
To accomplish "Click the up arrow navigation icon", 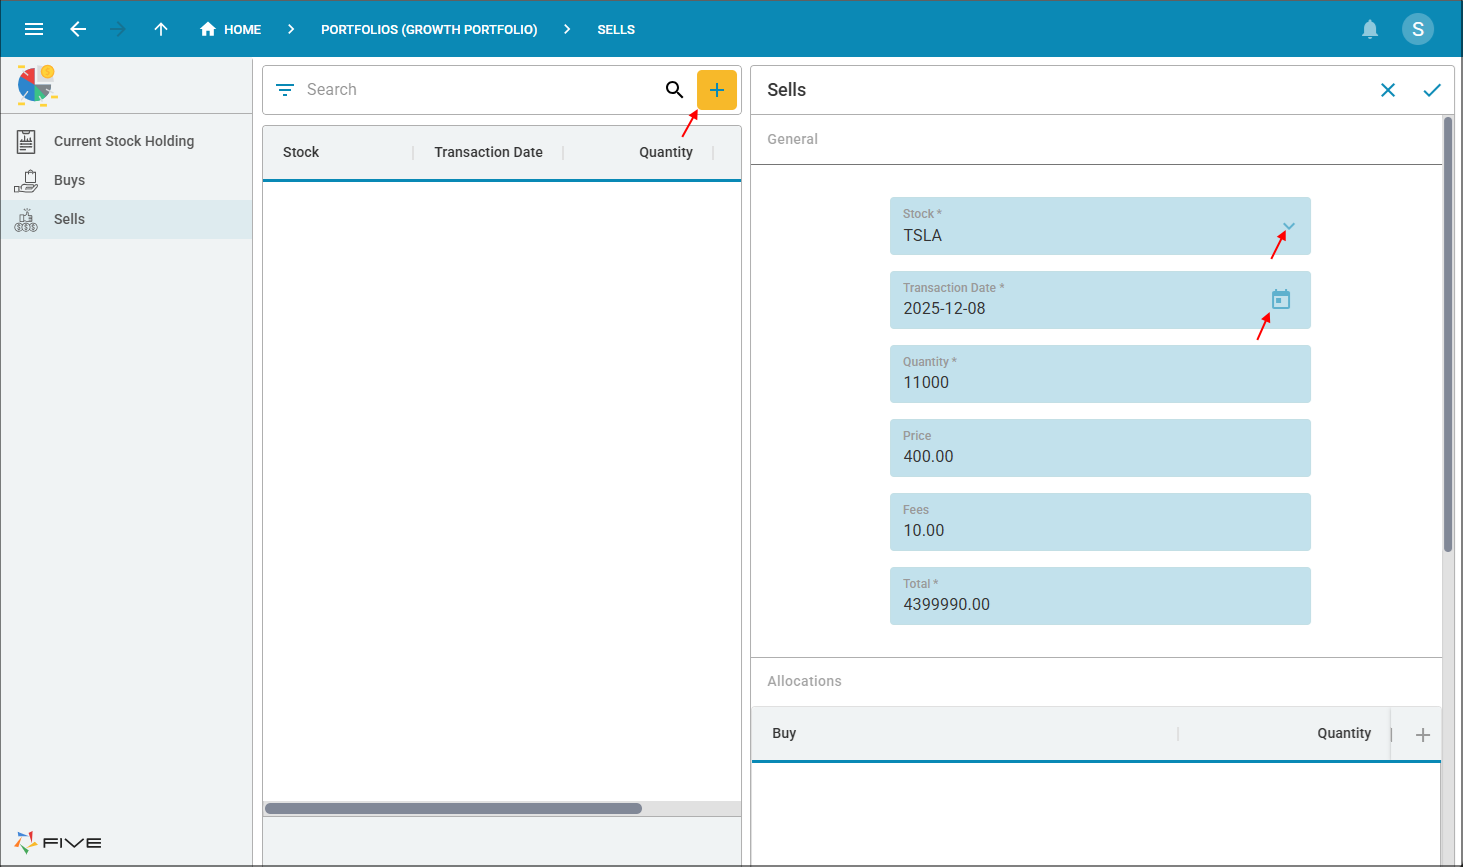I will (161, 29).
